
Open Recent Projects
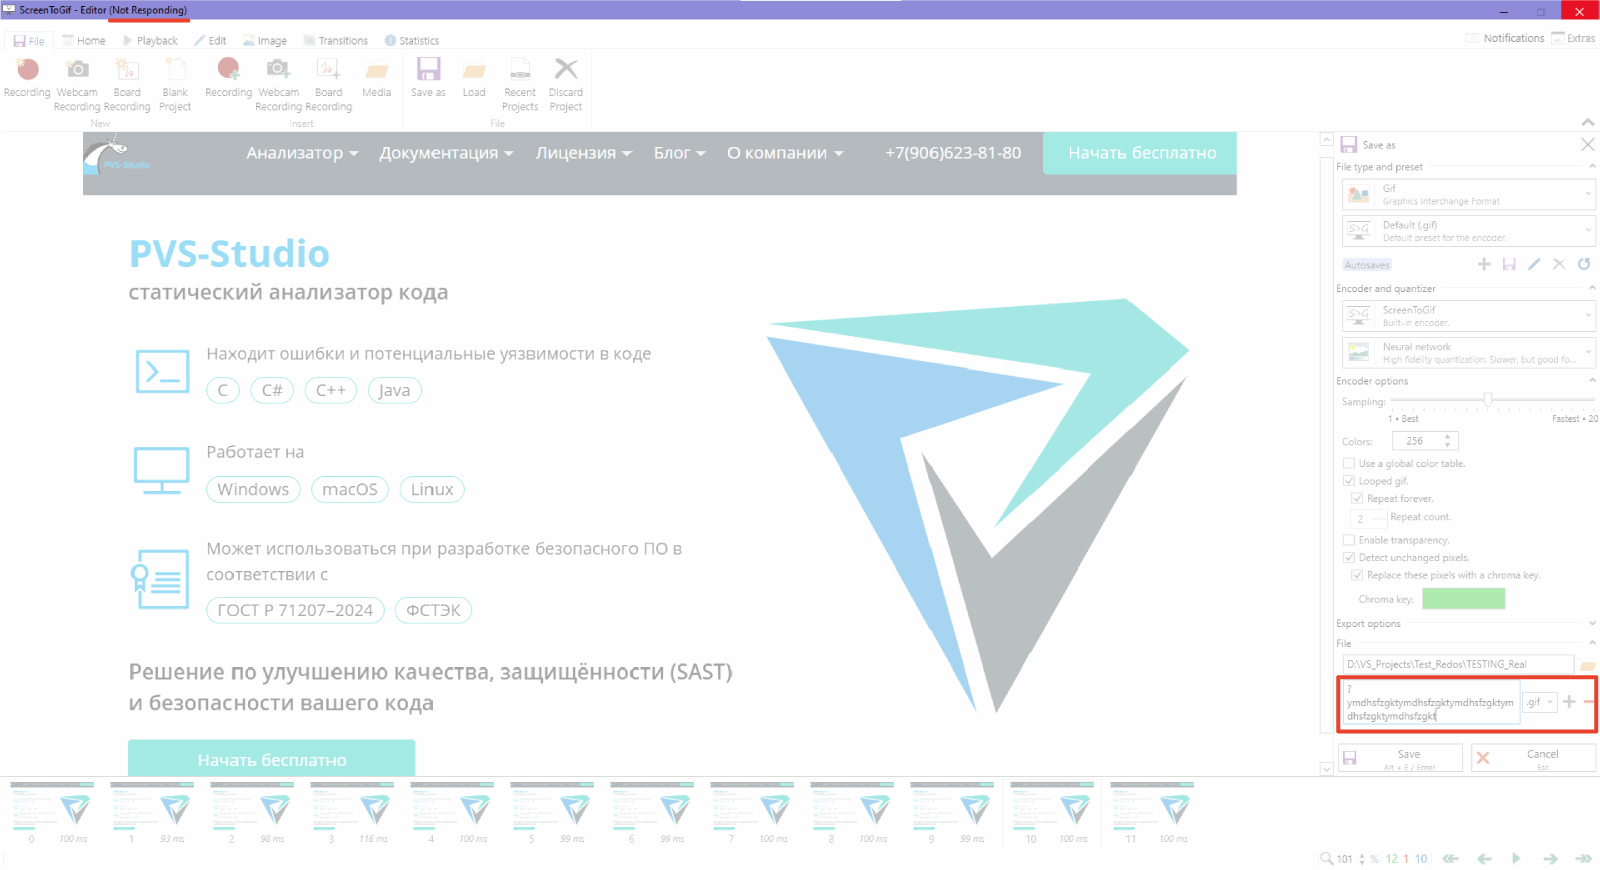[x=520, y=84]
